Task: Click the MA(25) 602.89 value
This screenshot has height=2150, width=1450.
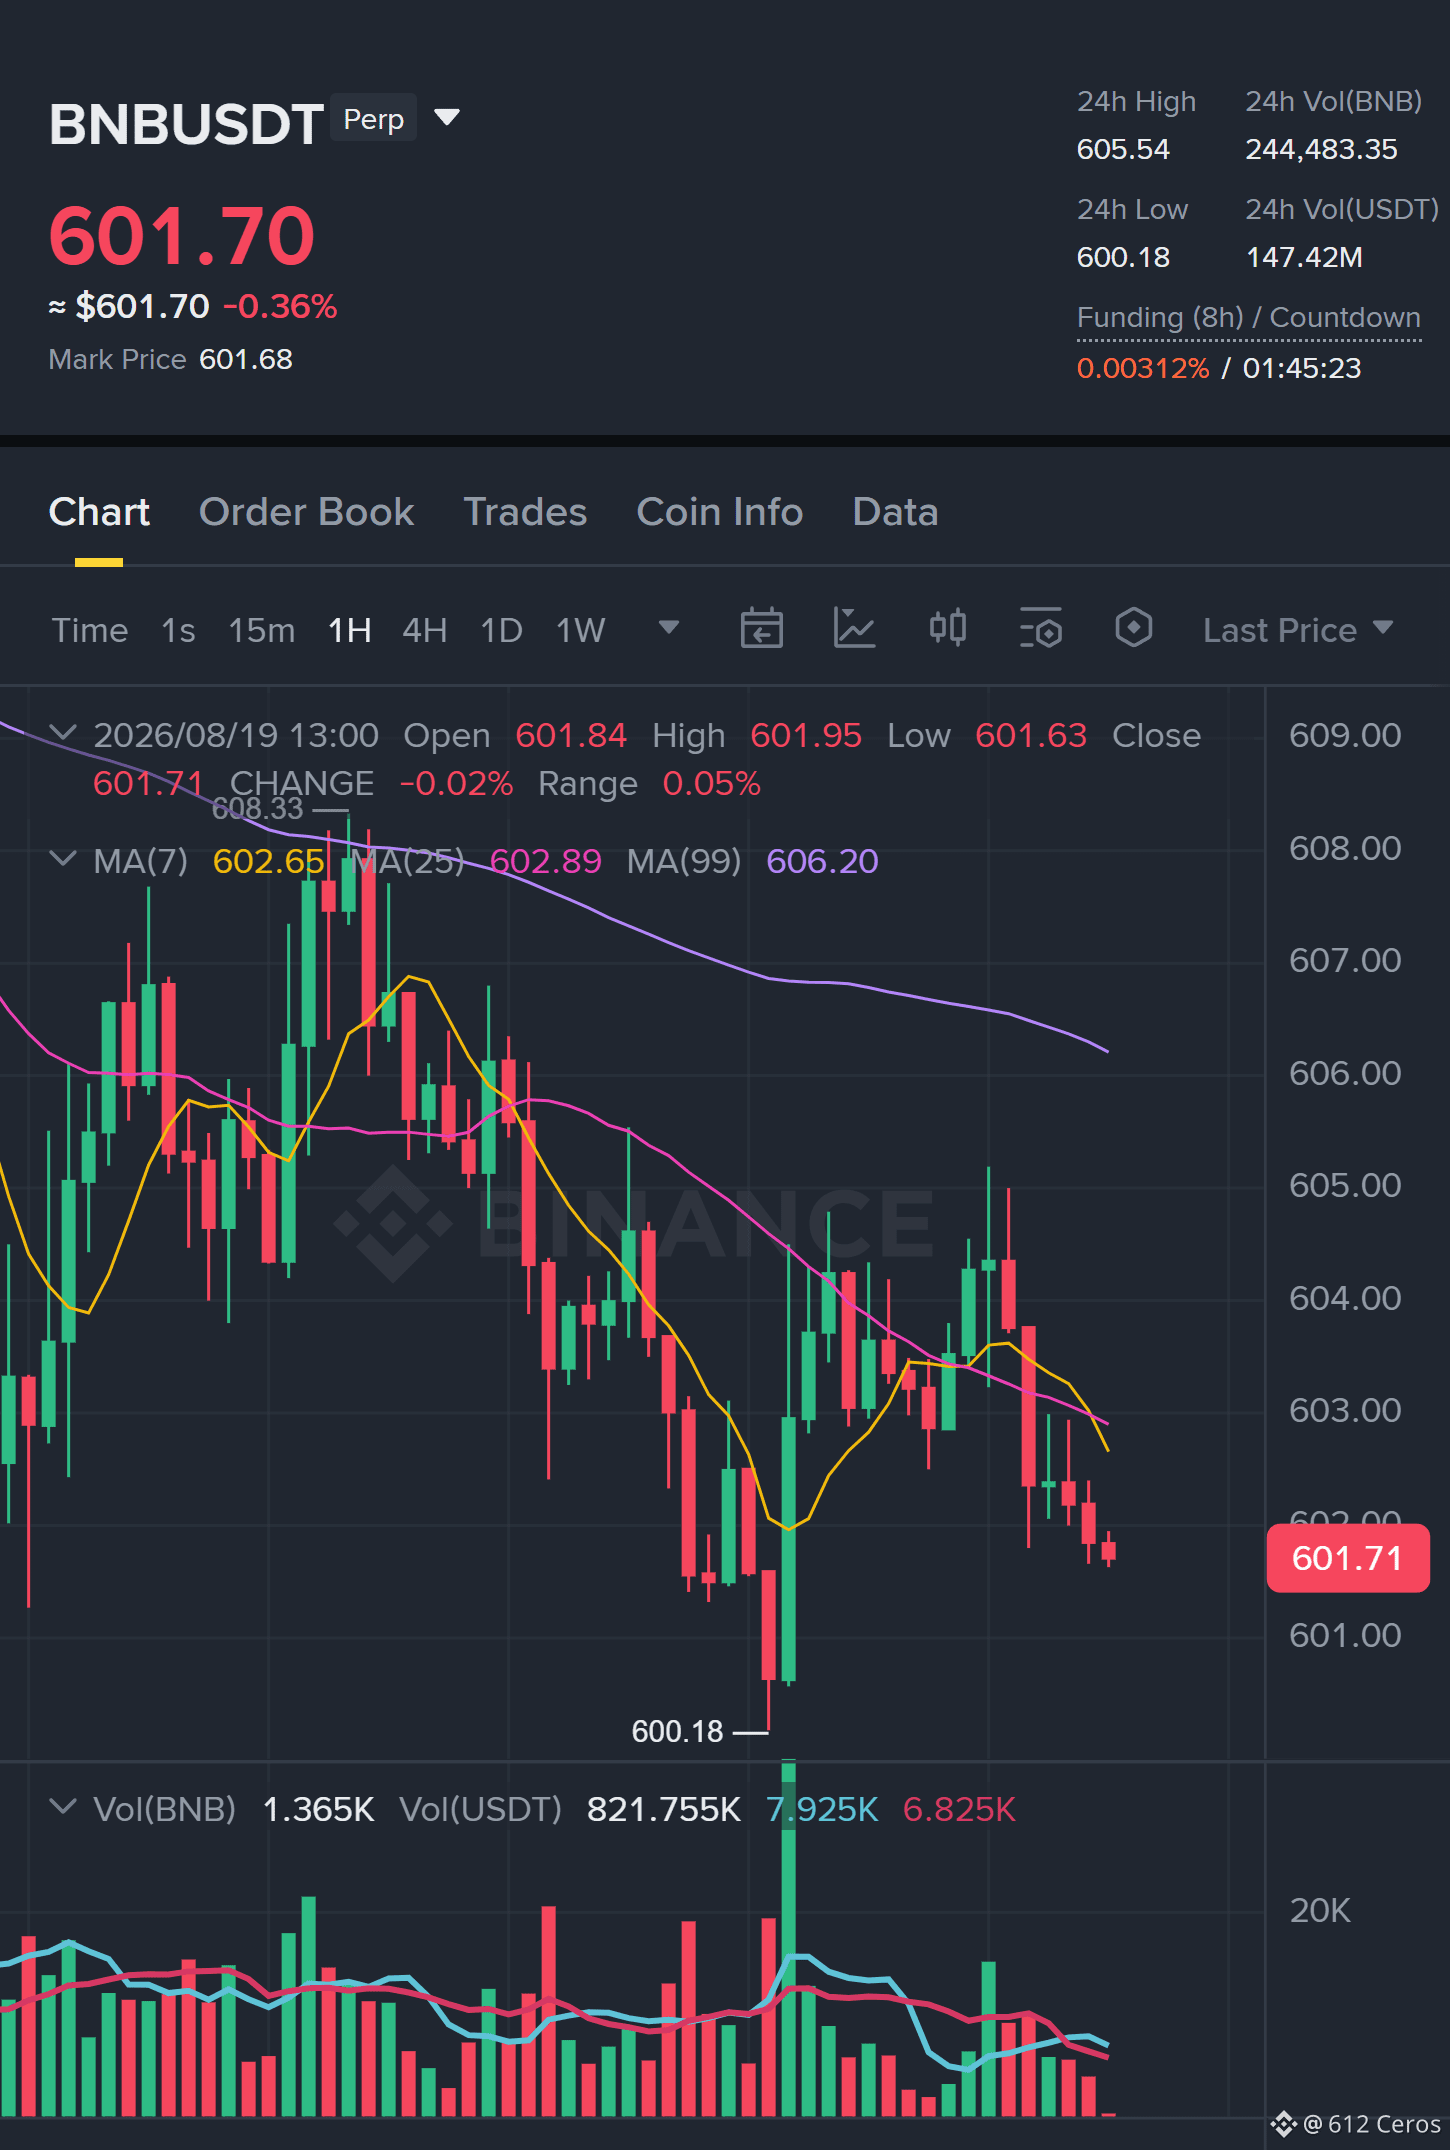Action: point(545,861)
